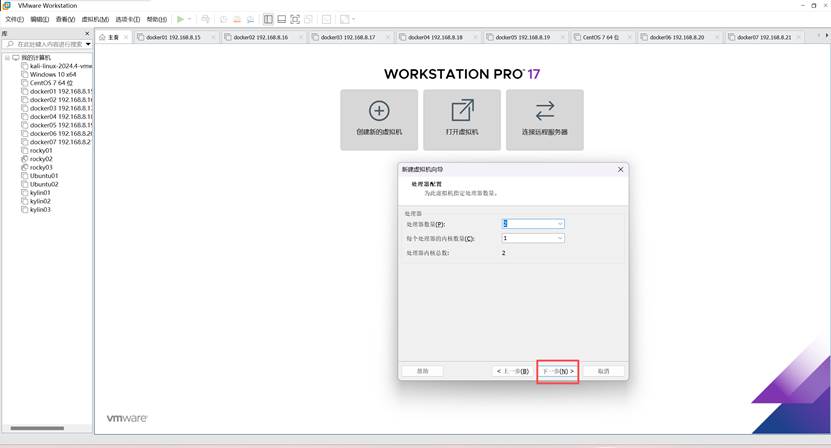Open the power options arrow beside play
The image size is (831, 448).
(189, 19)
